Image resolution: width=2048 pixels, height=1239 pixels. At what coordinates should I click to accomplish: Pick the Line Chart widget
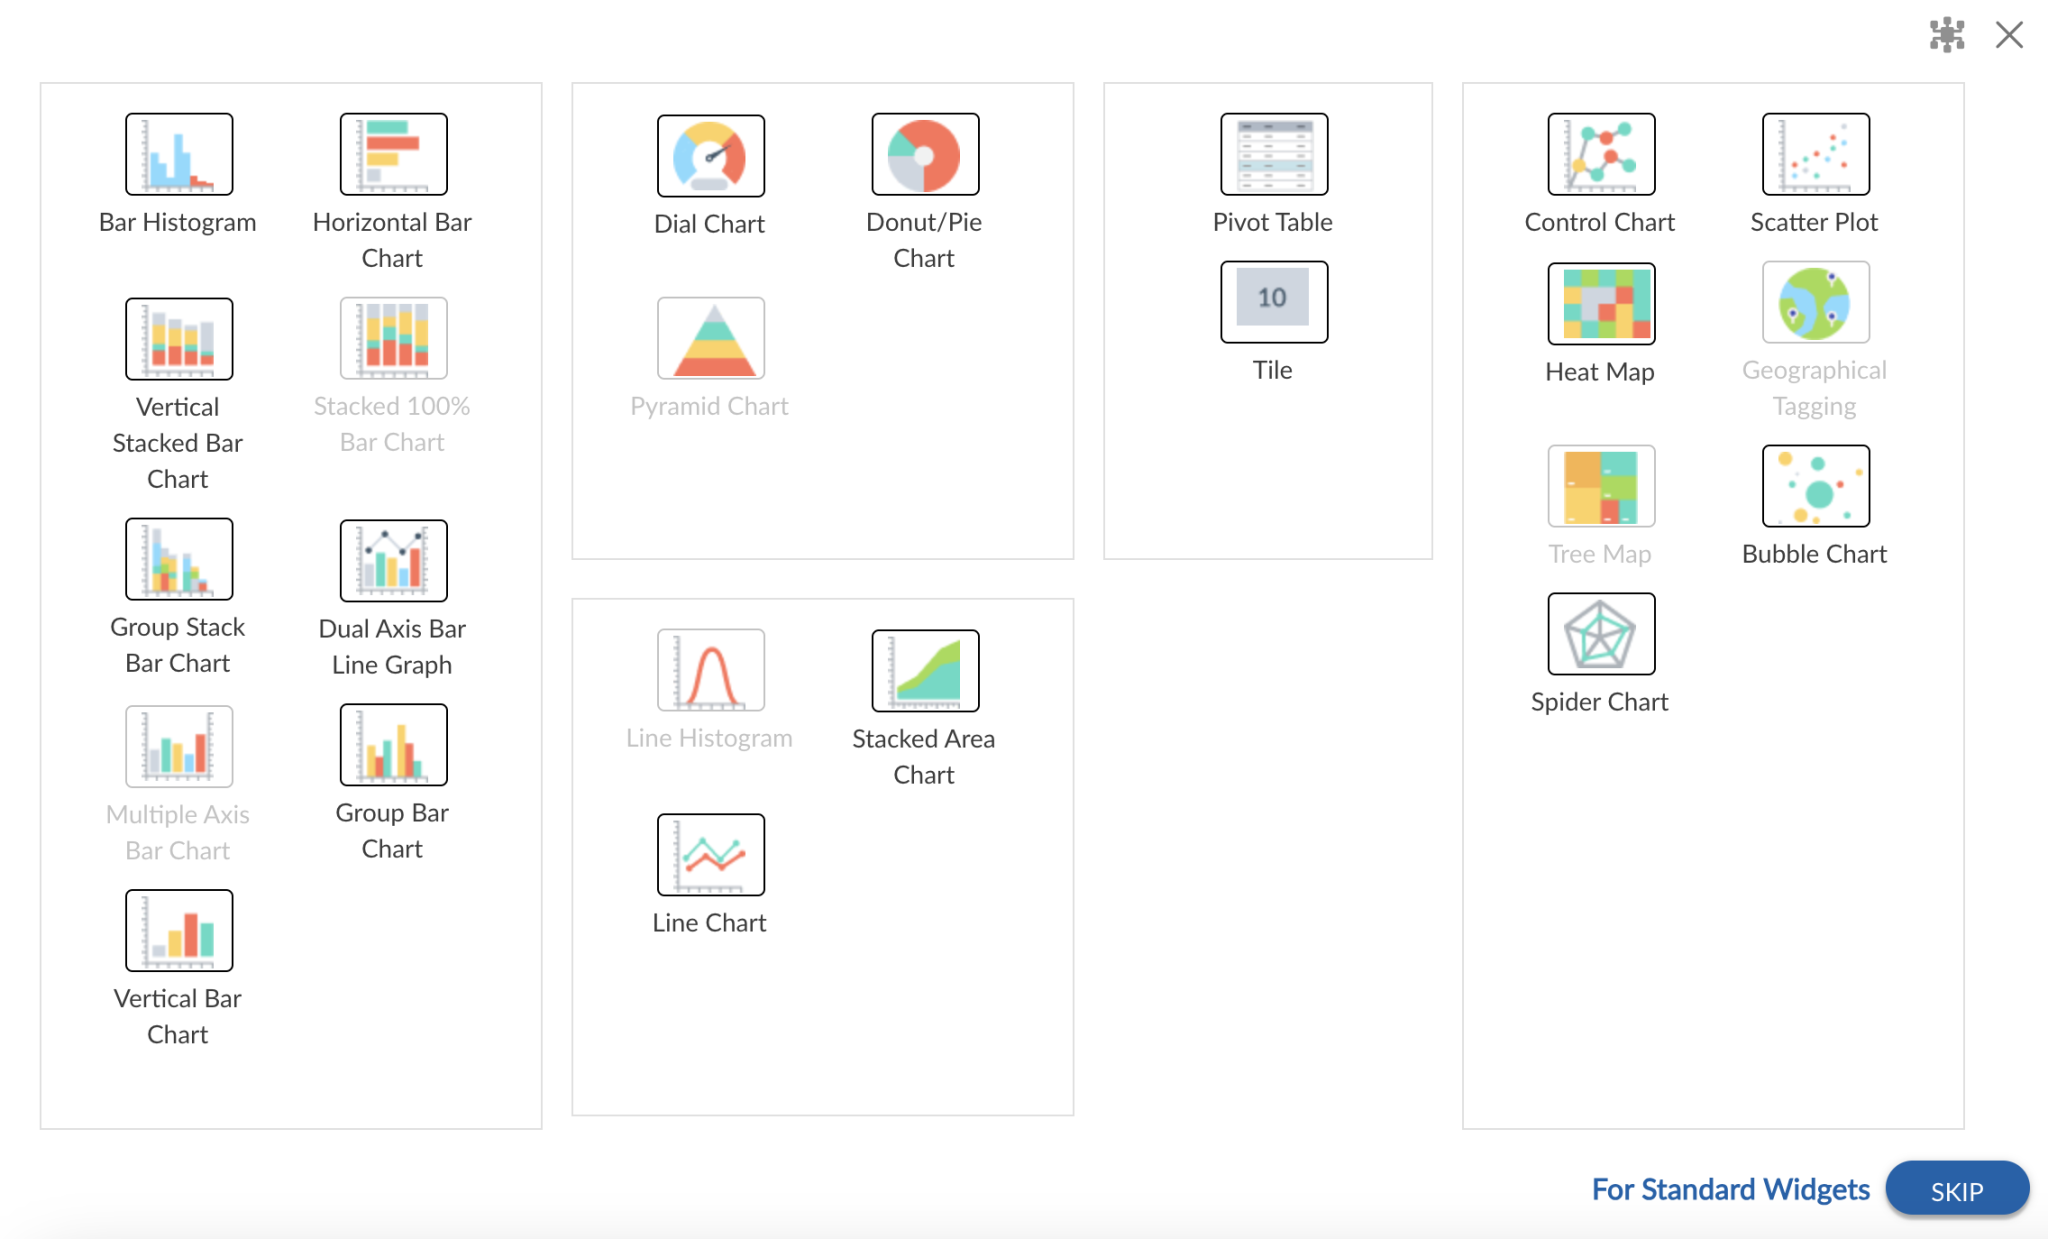point(709,855)
